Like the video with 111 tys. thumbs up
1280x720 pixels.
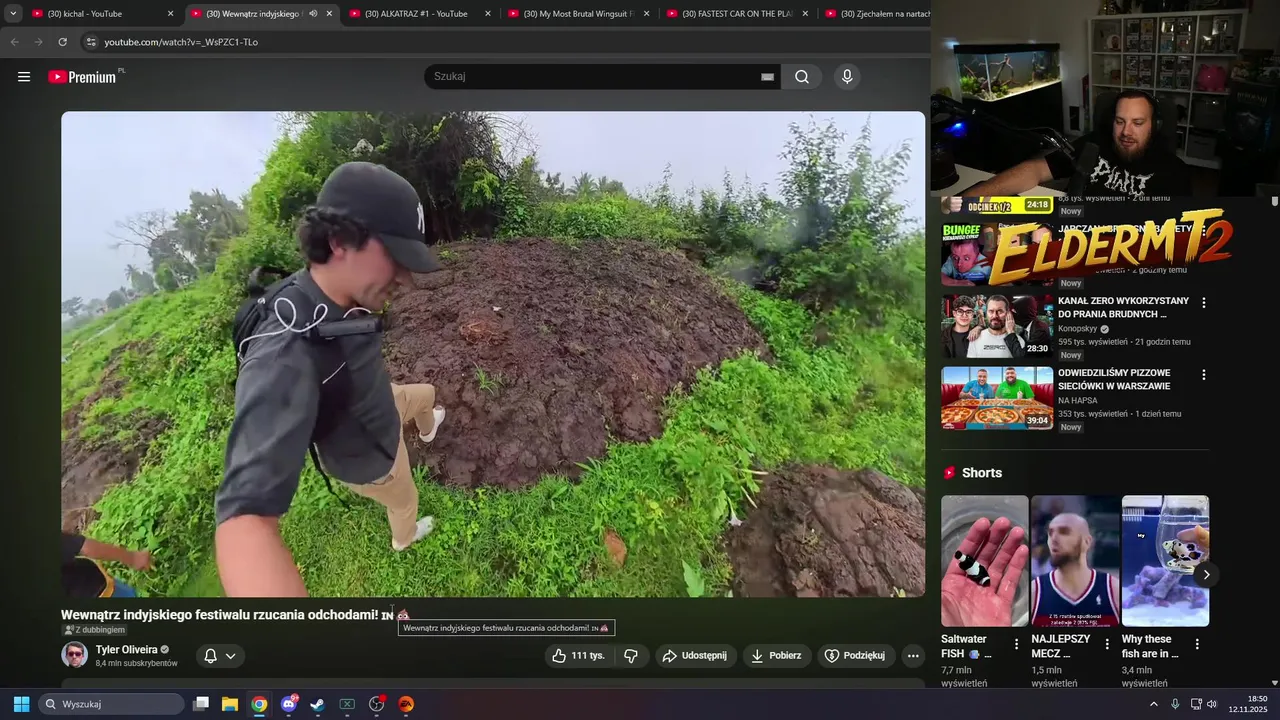point(578,656)
